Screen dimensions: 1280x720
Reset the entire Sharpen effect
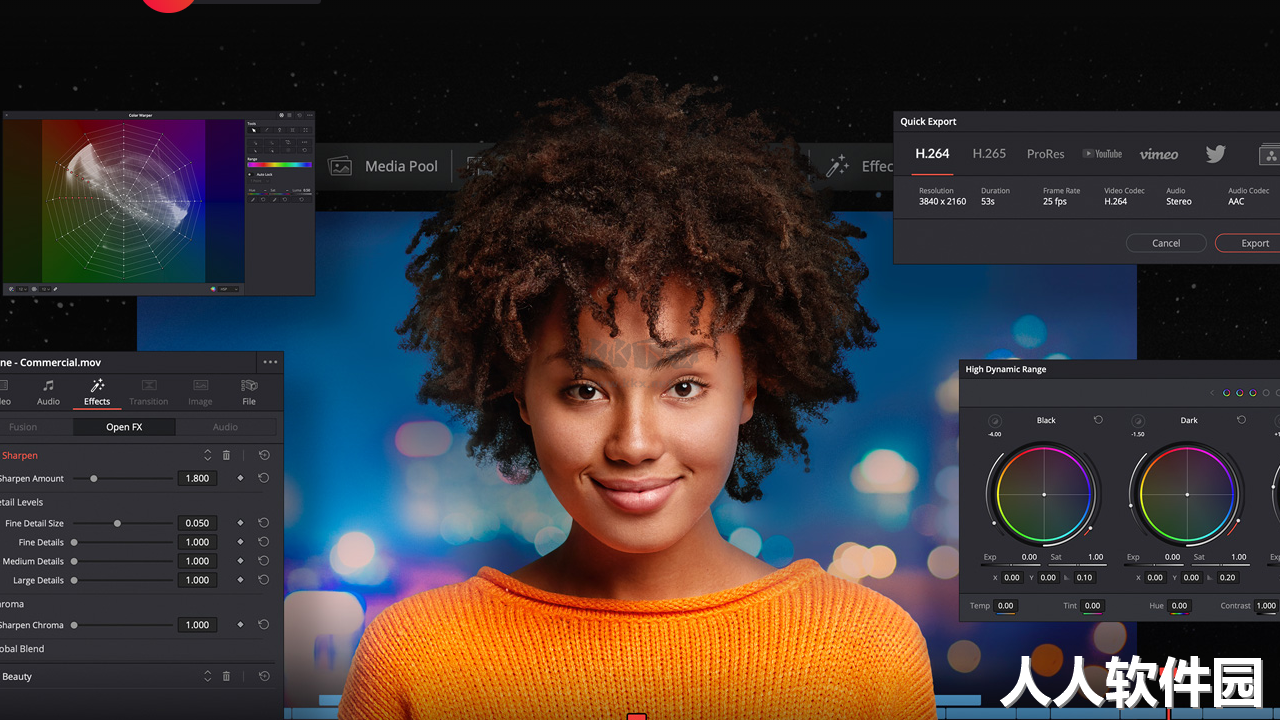coord(264,455)
